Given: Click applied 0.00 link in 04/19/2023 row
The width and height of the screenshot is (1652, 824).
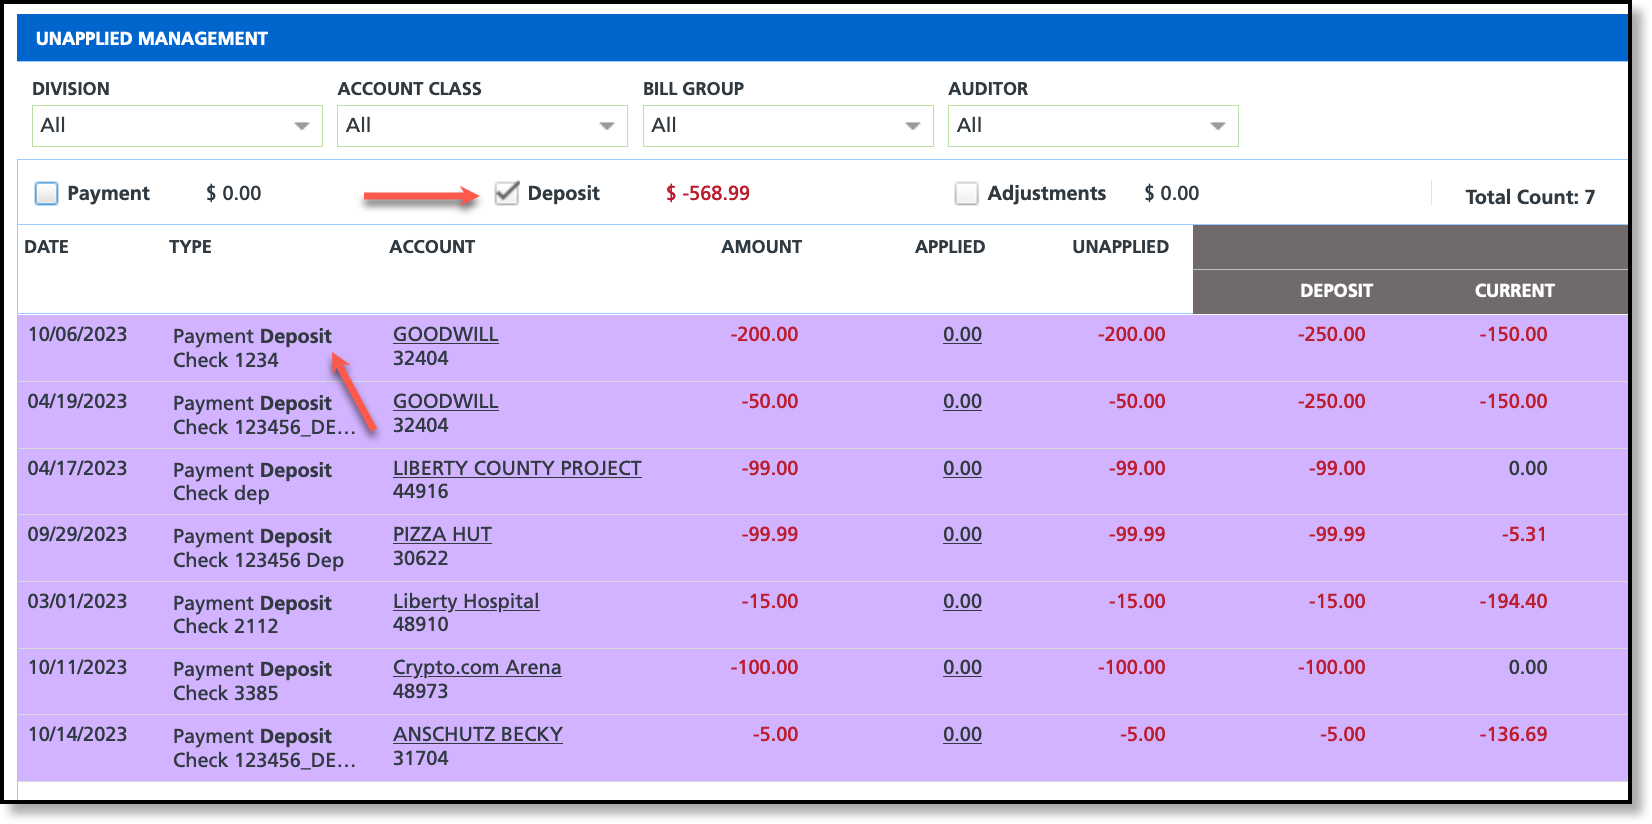Looking at the screenshot, I should click(962, 402).
